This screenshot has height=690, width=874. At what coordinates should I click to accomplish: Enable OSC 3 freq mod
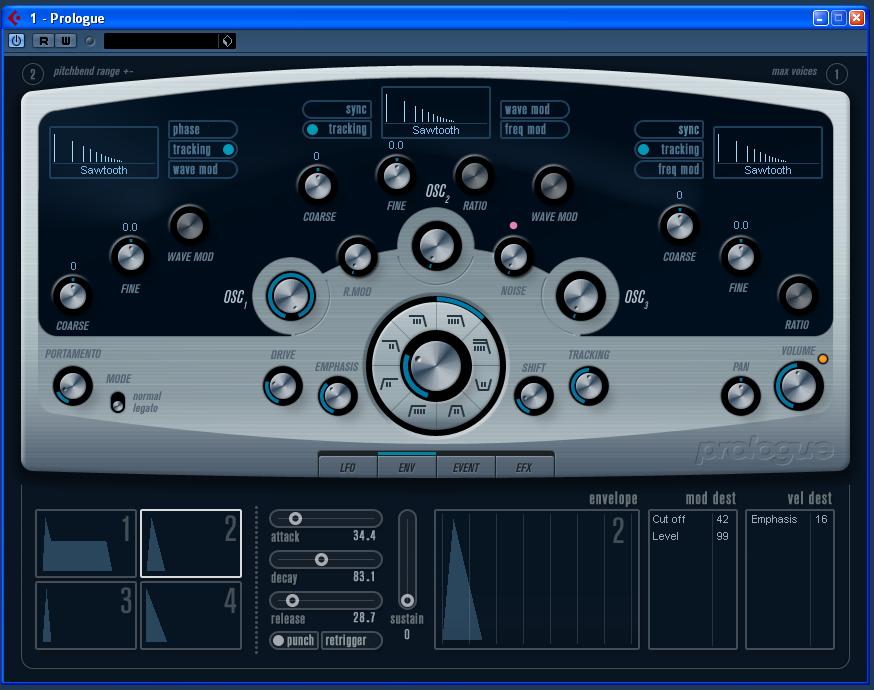point(669,169)
